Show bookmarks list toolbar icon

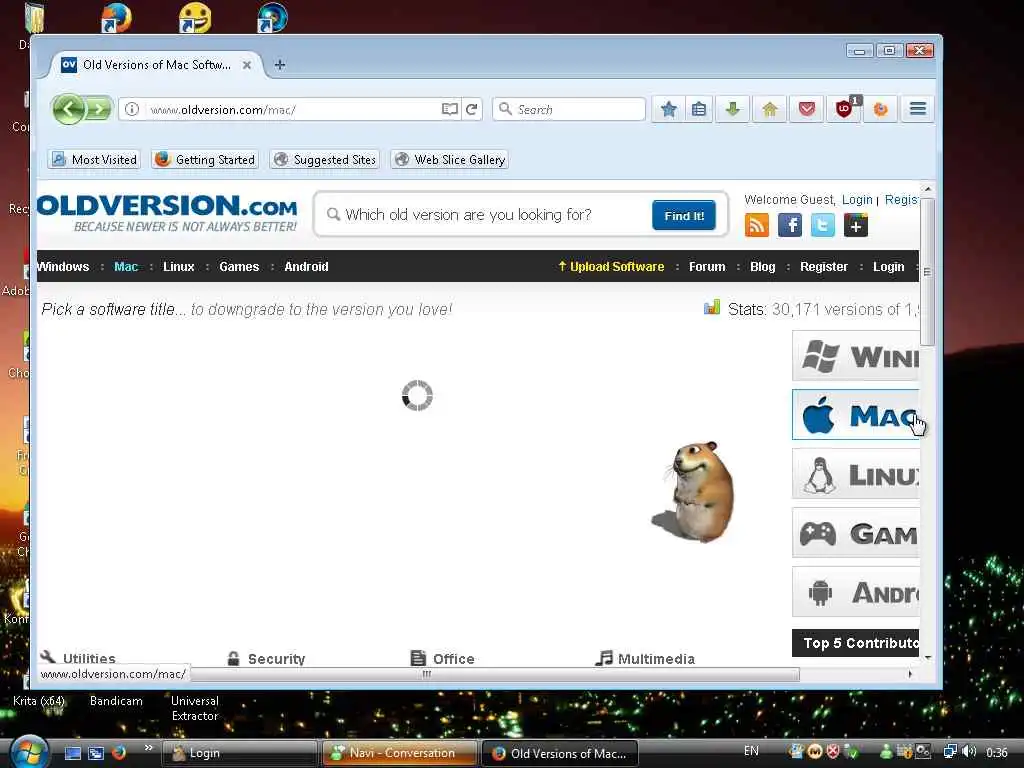pos(699,109)
